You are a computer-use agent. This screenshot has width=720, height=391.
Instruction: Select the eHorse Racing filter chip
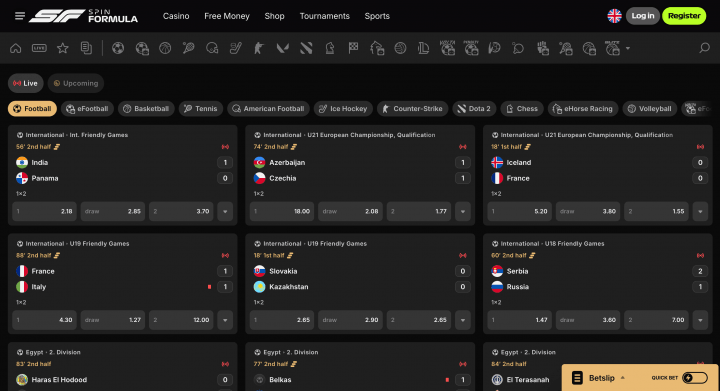tap(583, 109)
